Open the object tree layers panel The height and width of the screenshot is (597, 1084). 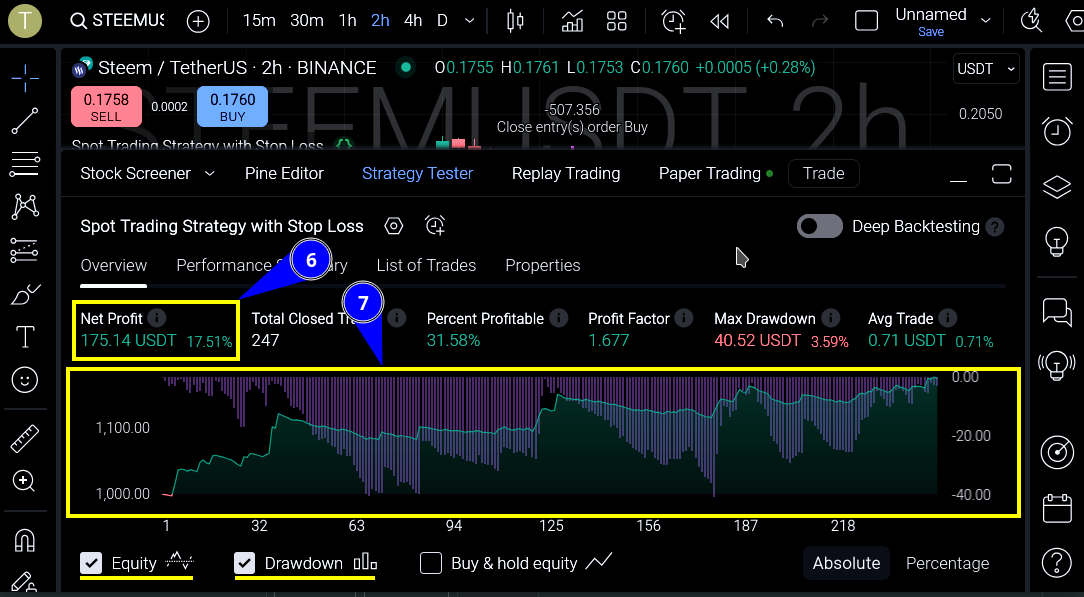click(1057, 187)
